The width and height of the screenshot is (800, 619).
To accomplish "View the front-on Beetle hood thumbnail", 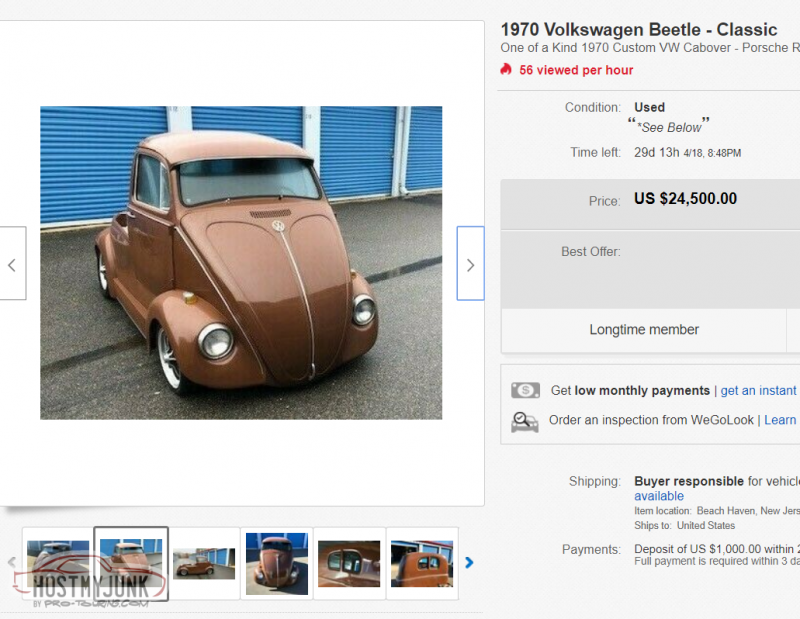I will 277,563.
